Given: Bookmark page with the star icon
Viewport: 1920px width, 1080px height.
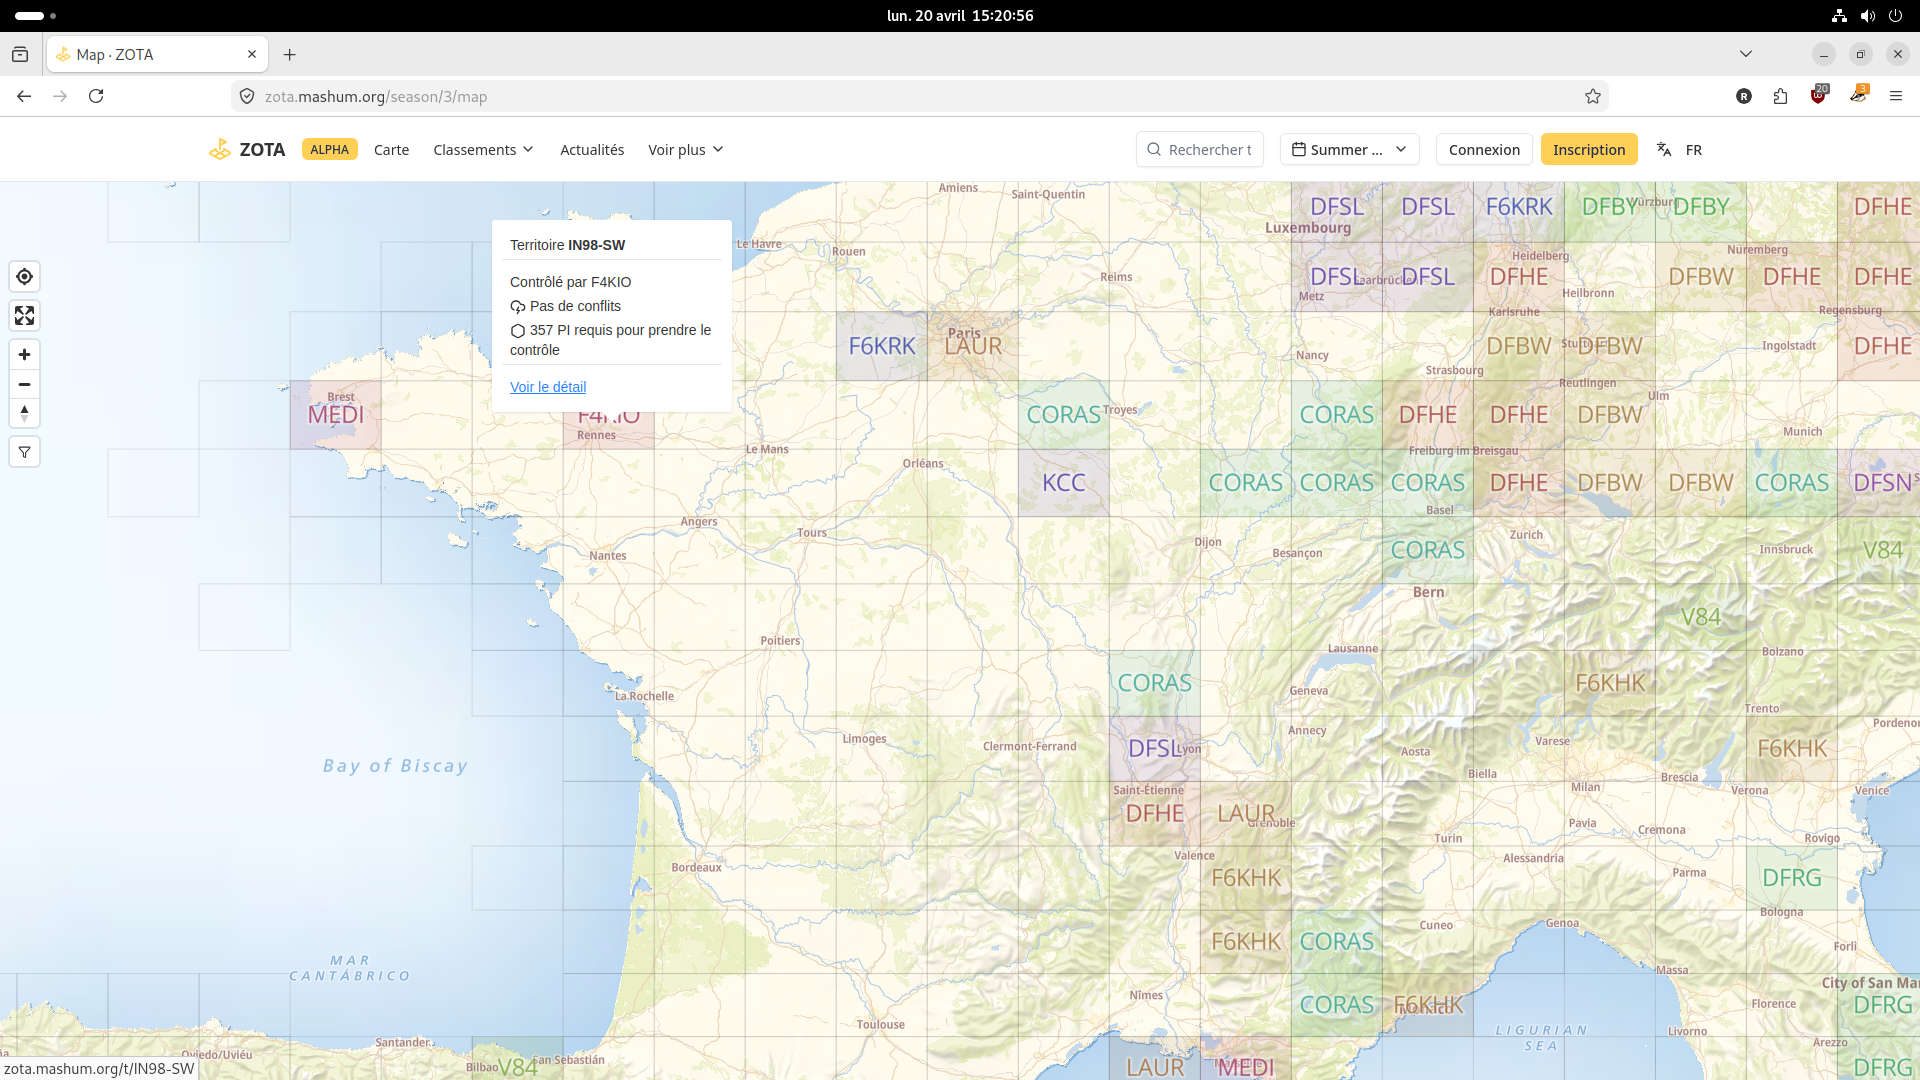Looking at the screenshot, I should 1593,96.
